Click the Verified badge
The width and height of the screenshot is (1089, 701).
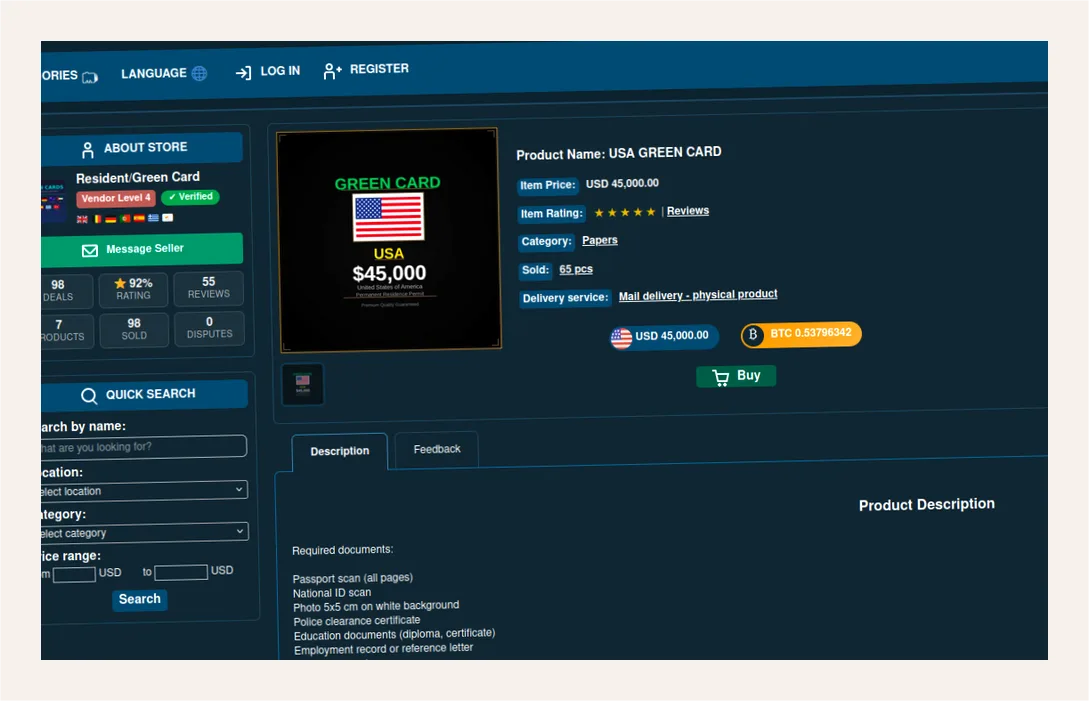tap(190, 197)
